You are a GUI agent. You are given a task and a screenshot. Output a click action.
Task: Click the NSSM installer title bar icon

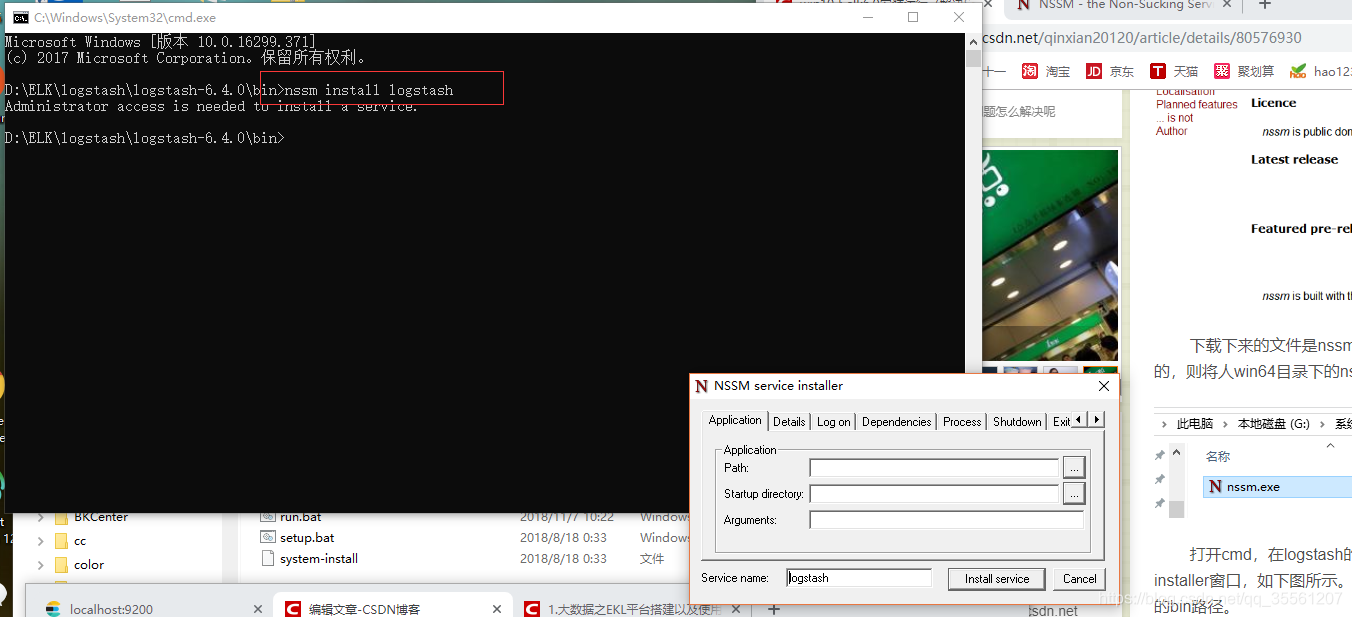coord(702,386)
